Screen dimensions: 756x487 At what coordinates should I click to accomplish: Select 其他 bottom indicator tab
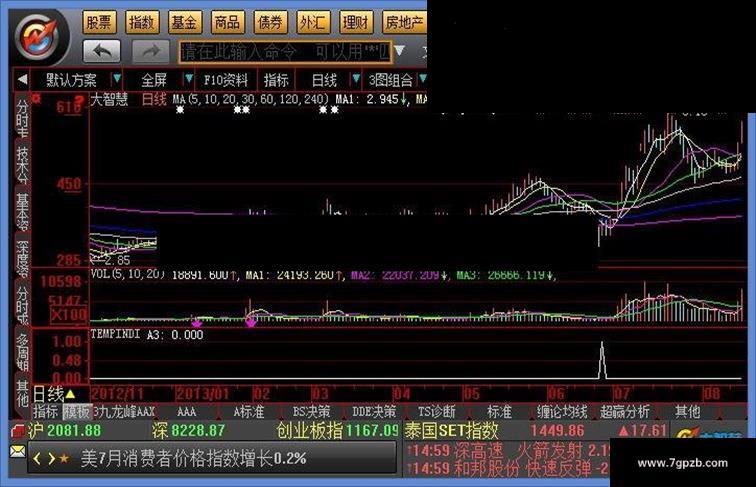[x=687, y=412]
